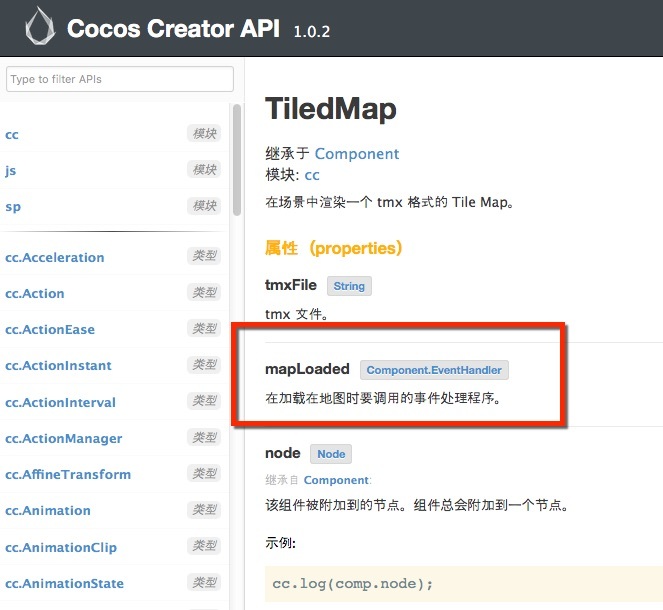Click the Cocos Creator logo icon
This screenshot has height=610, width=663.
(40, 27)
